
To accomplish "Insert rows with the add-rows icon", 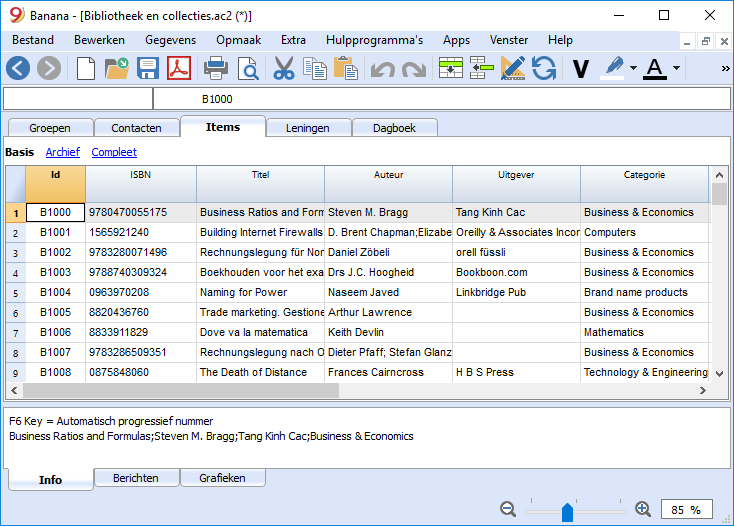I will coord(451,68).
